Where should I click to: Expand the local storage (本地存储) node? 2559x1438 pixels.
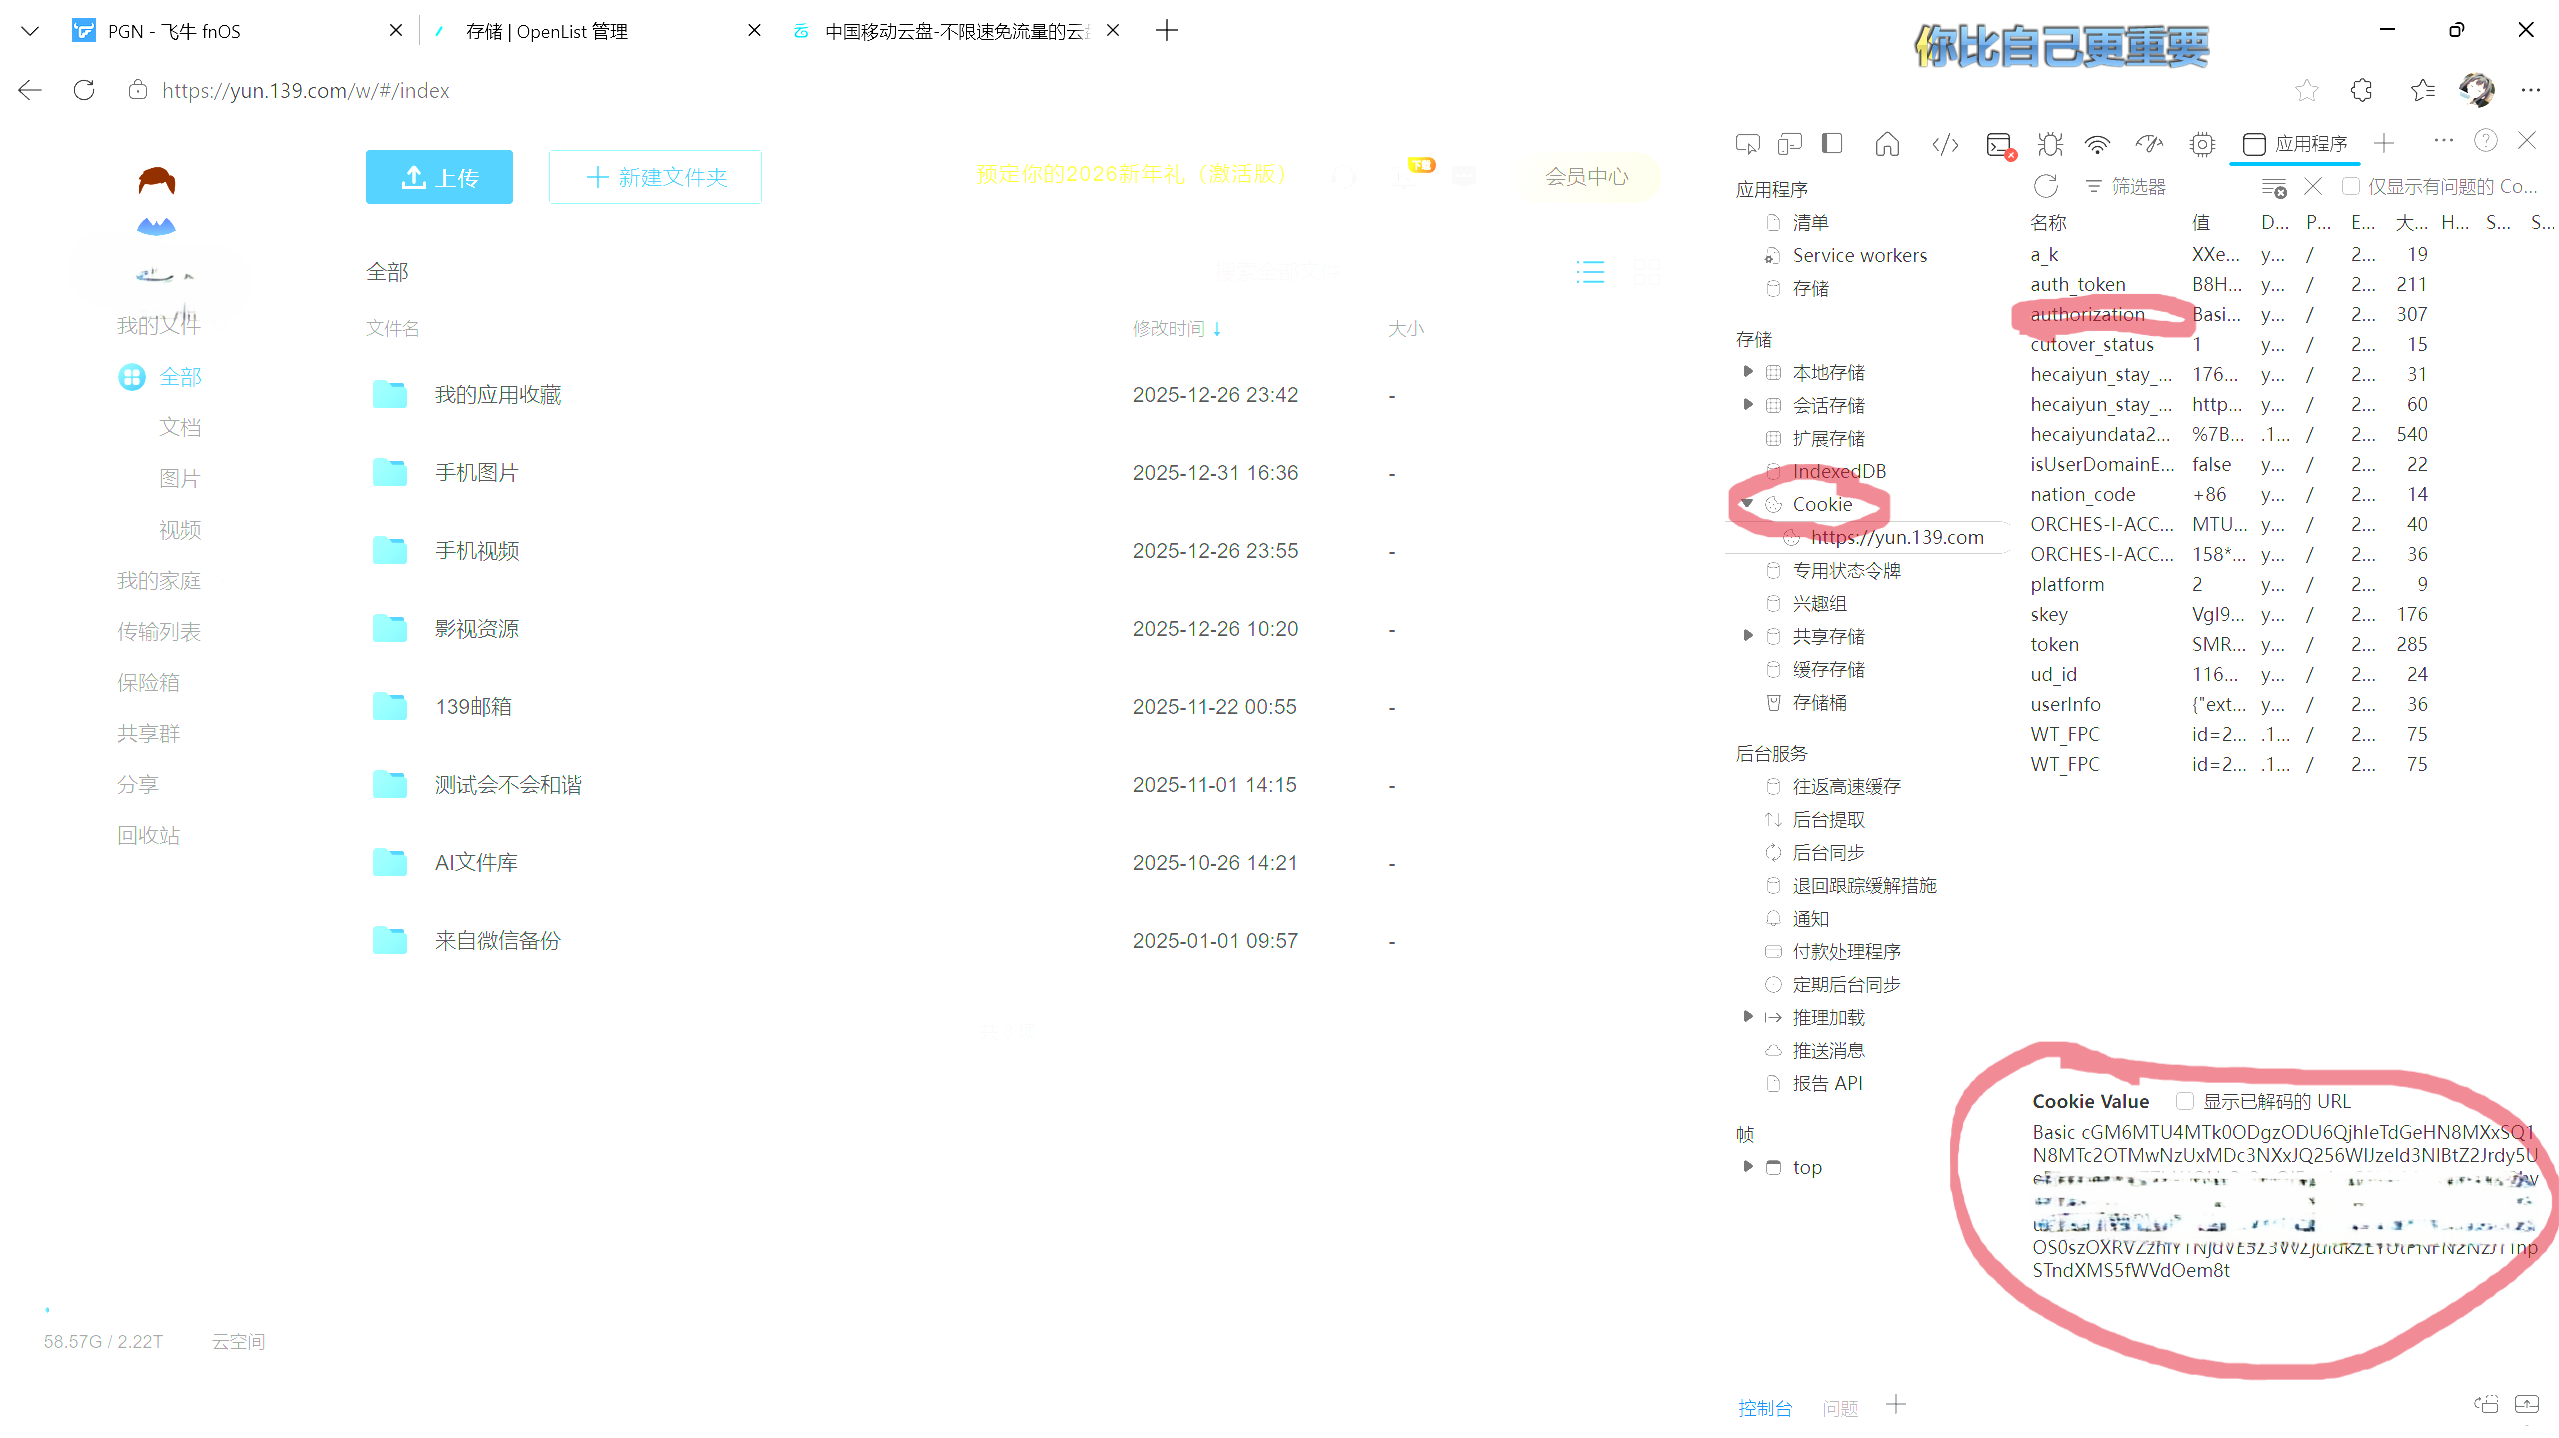tap(1747, 372)
